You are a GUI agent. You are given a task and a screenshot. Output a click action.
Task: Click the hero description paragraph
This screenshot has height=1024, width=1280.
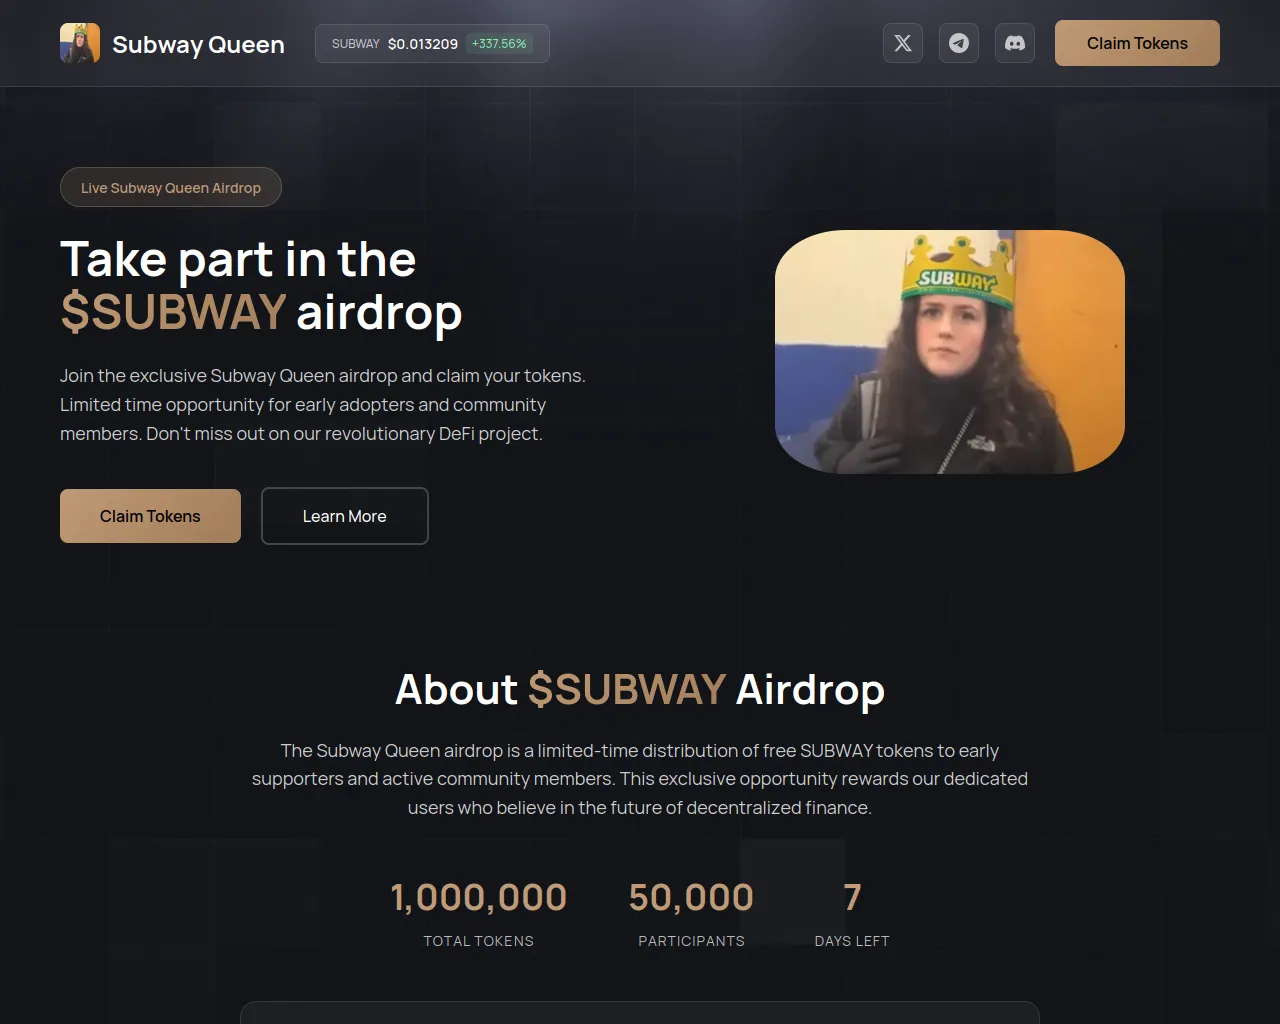coord(323,405)
